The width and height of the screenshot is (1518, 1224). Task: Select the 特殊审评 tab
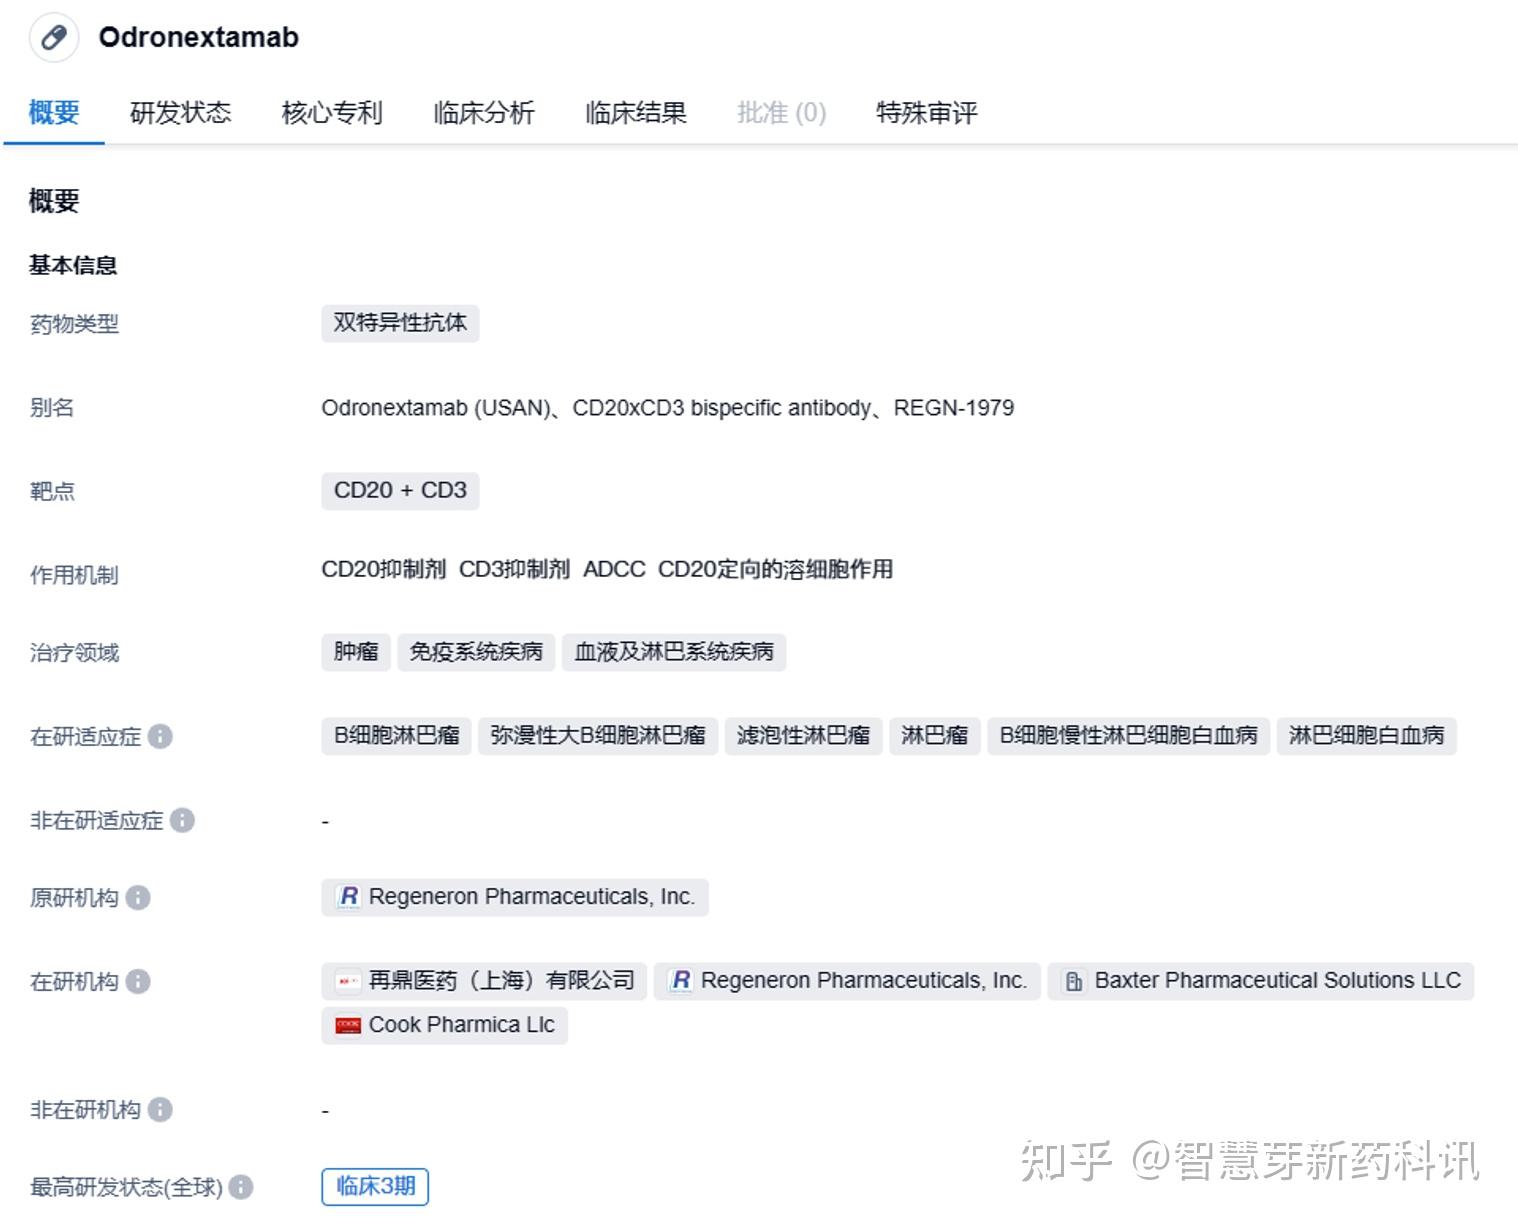pos(925,113)
